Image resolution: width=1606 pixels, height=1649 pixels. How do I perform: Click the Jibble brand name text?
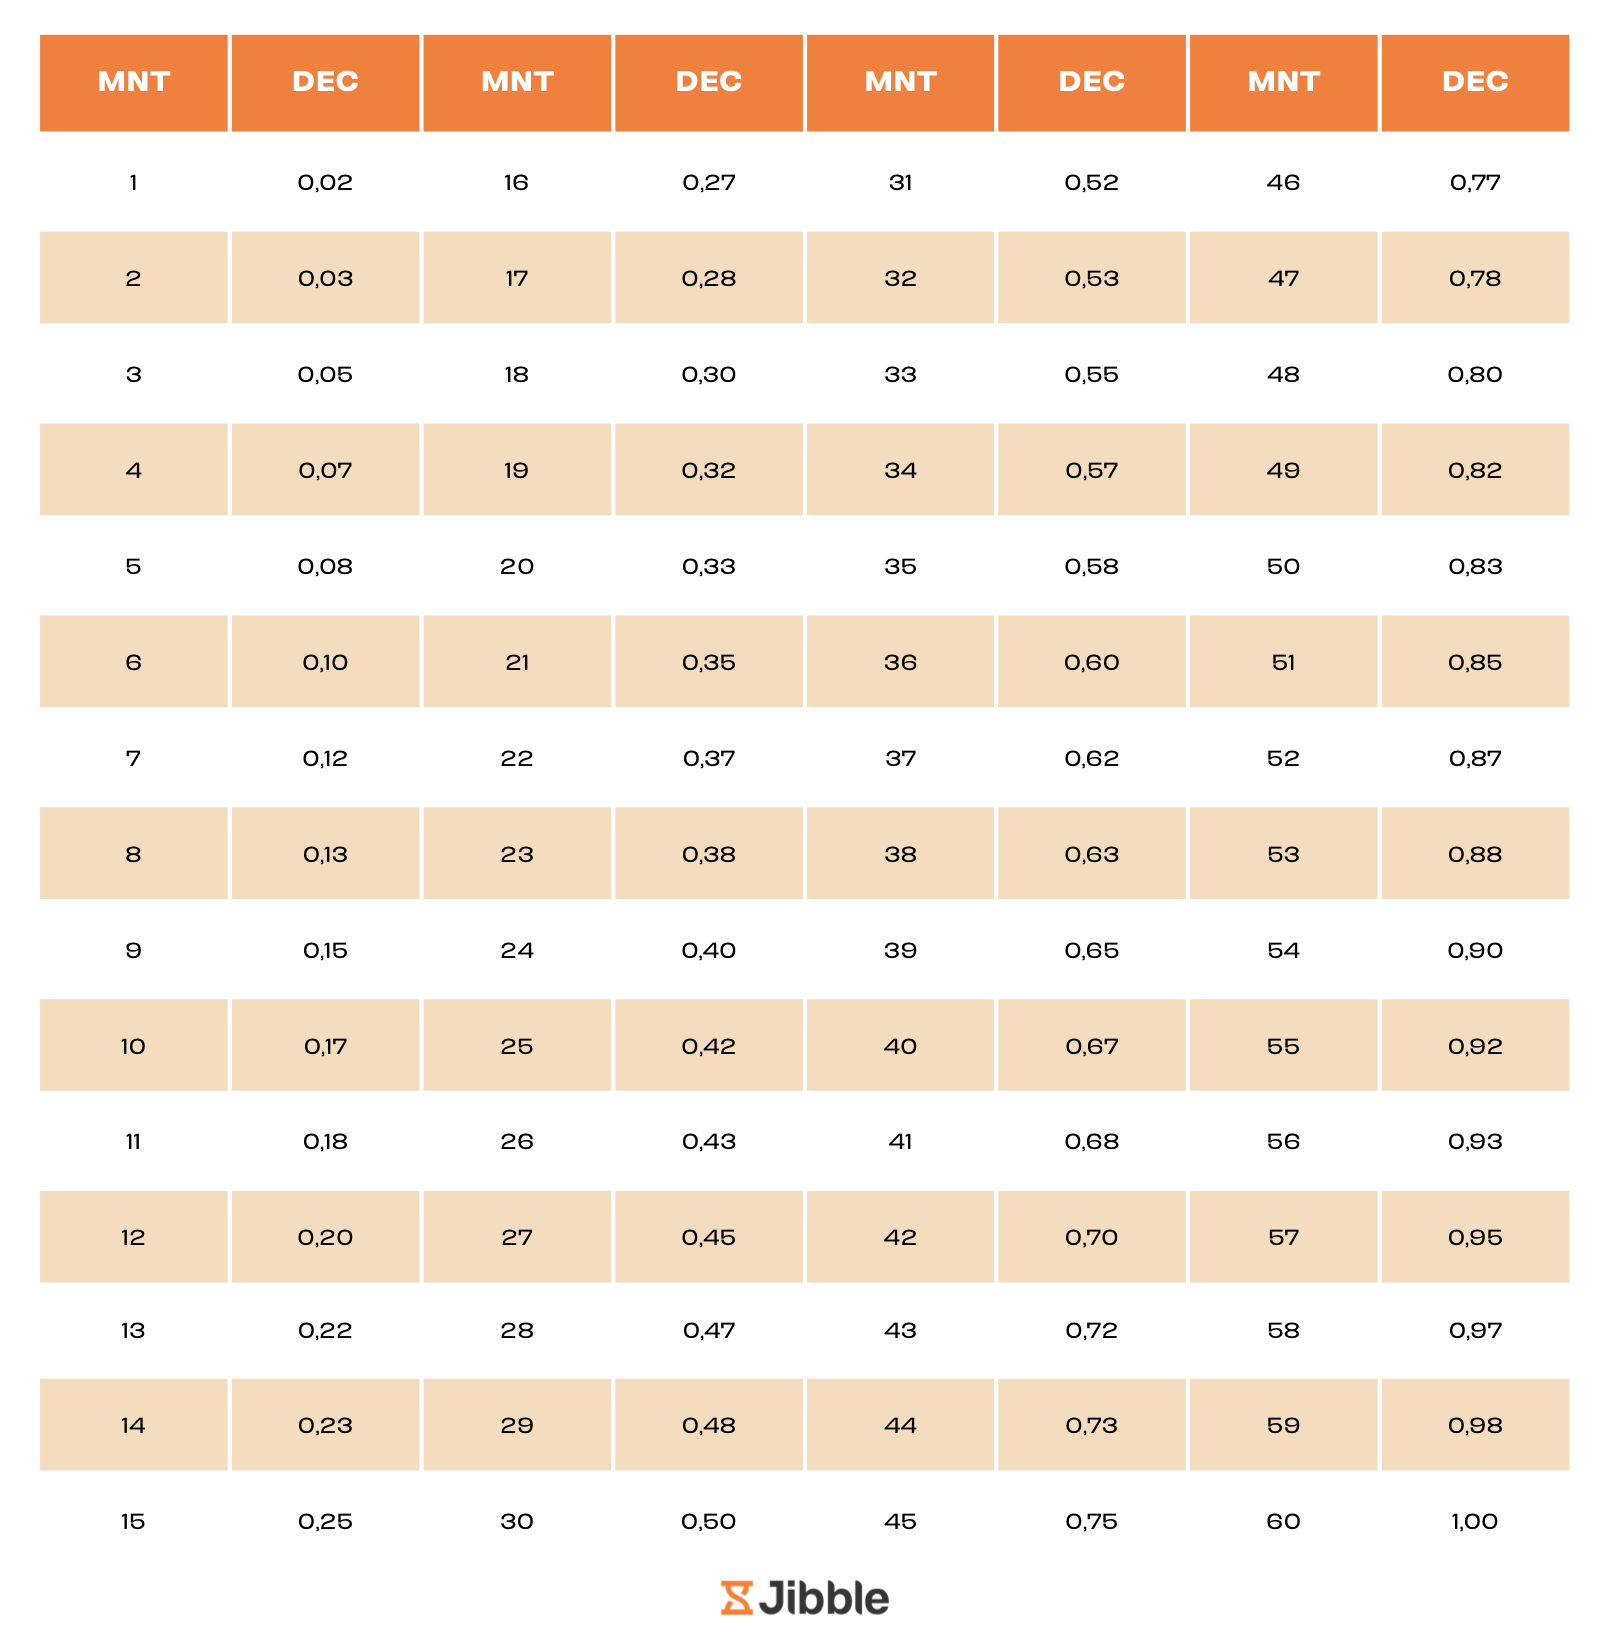pyautogui.click(x=823, y=1598)
